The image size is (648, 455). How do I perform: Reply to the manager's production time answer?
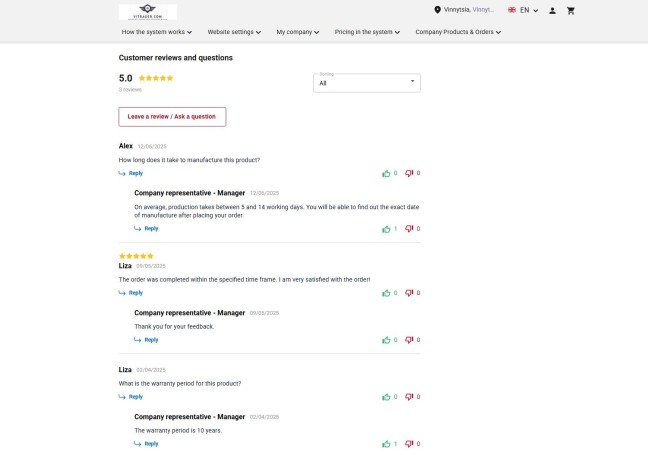(x=146, y=229)
